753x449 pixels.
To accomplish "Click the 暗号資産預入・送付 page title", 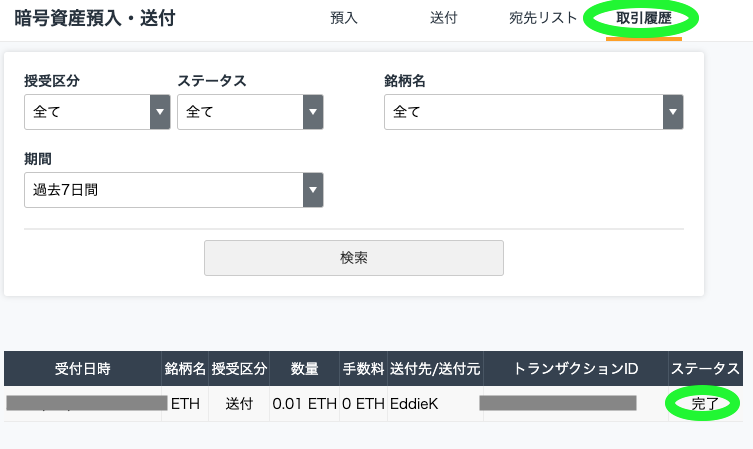I will tap(95, 18).
